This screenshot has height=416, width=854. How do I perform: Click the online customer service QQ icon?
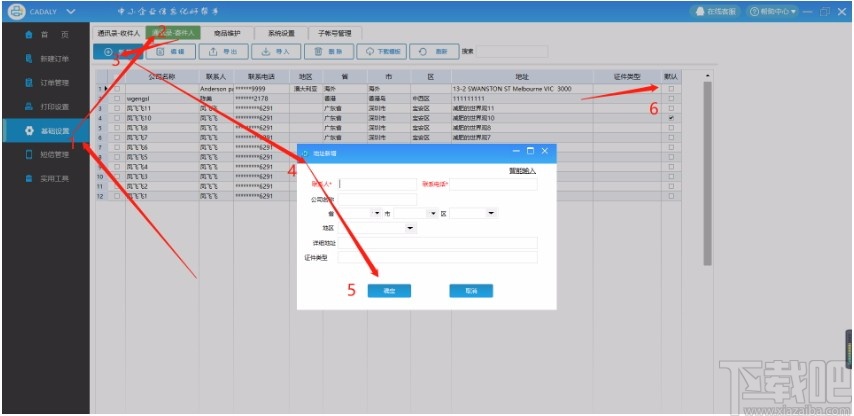click(700, 11)
